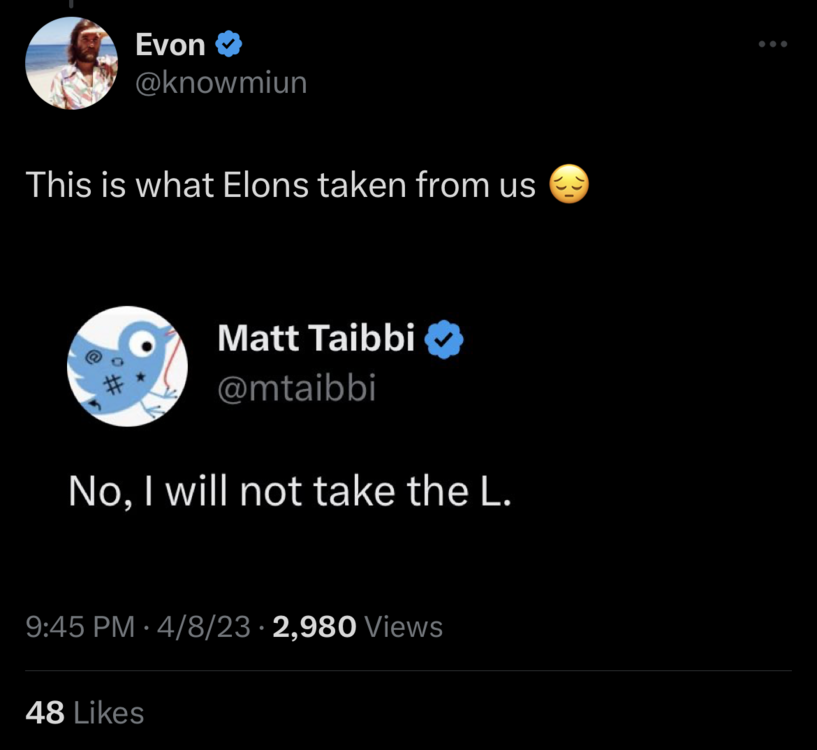Click the pensive face emoji

click(x=570, y=185)
